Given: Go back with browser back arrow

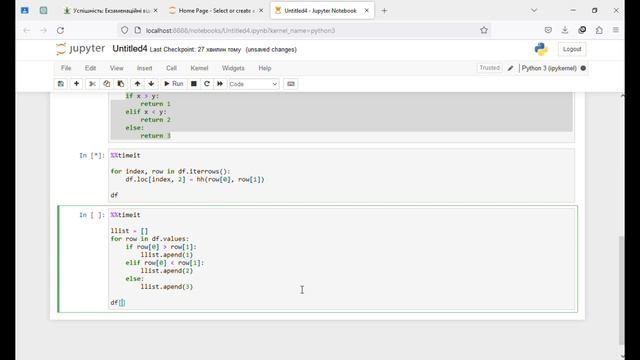Looking at the screenshot, I should (x=27, y=30).
